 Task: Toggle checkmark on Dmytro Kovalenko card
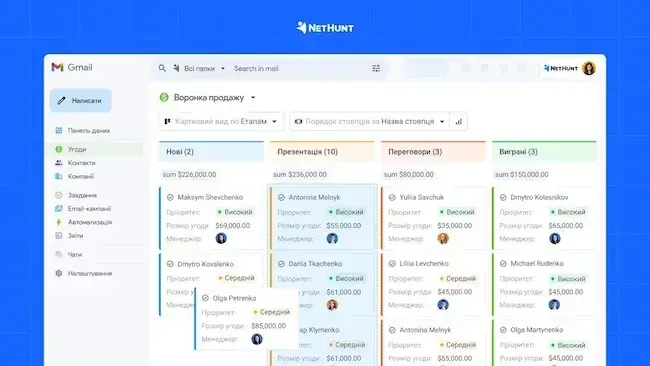(170, 264)
